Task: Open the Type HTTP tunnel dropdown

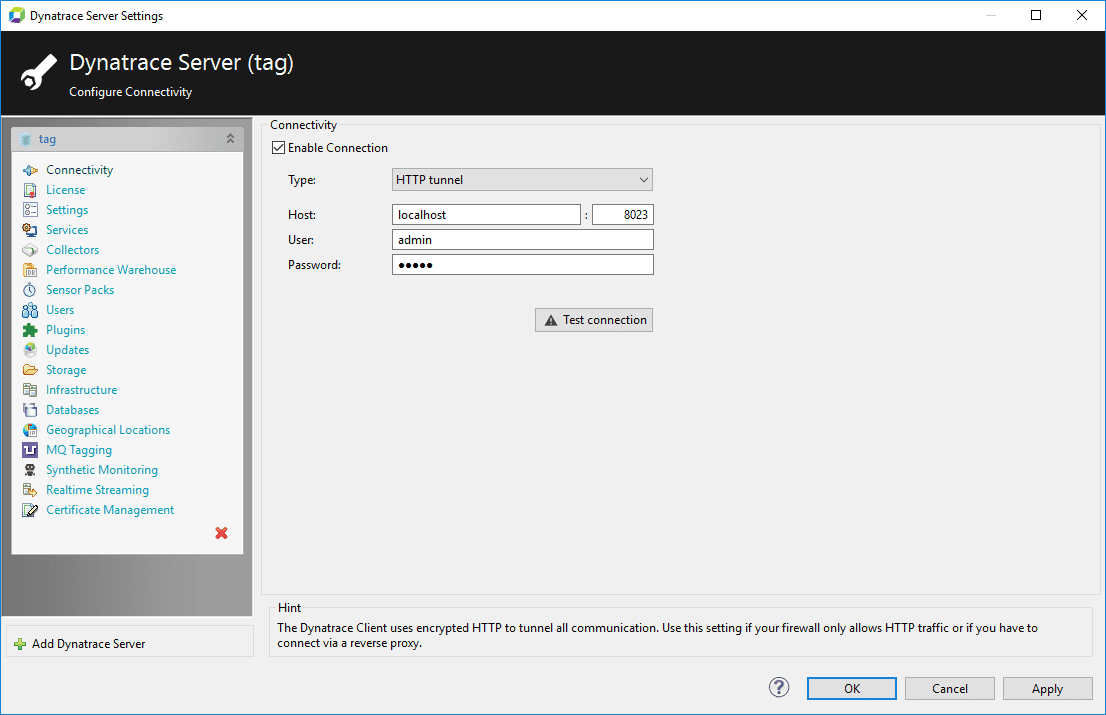Action: 522,180
